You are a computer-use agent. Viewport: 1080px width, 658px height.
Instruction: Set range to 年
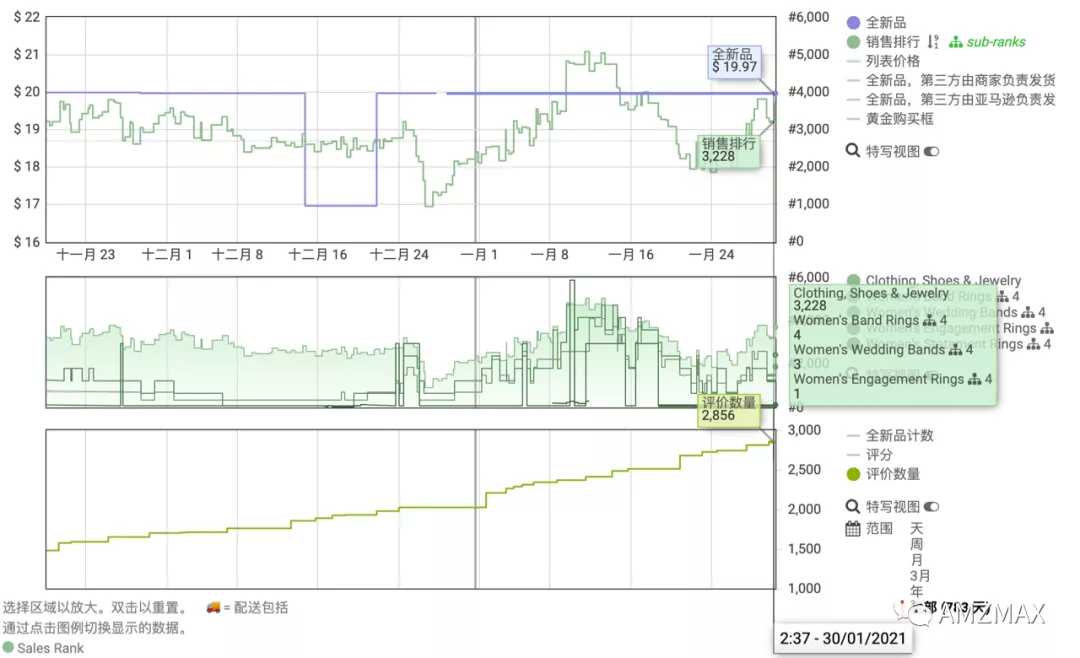pos(917,592)
